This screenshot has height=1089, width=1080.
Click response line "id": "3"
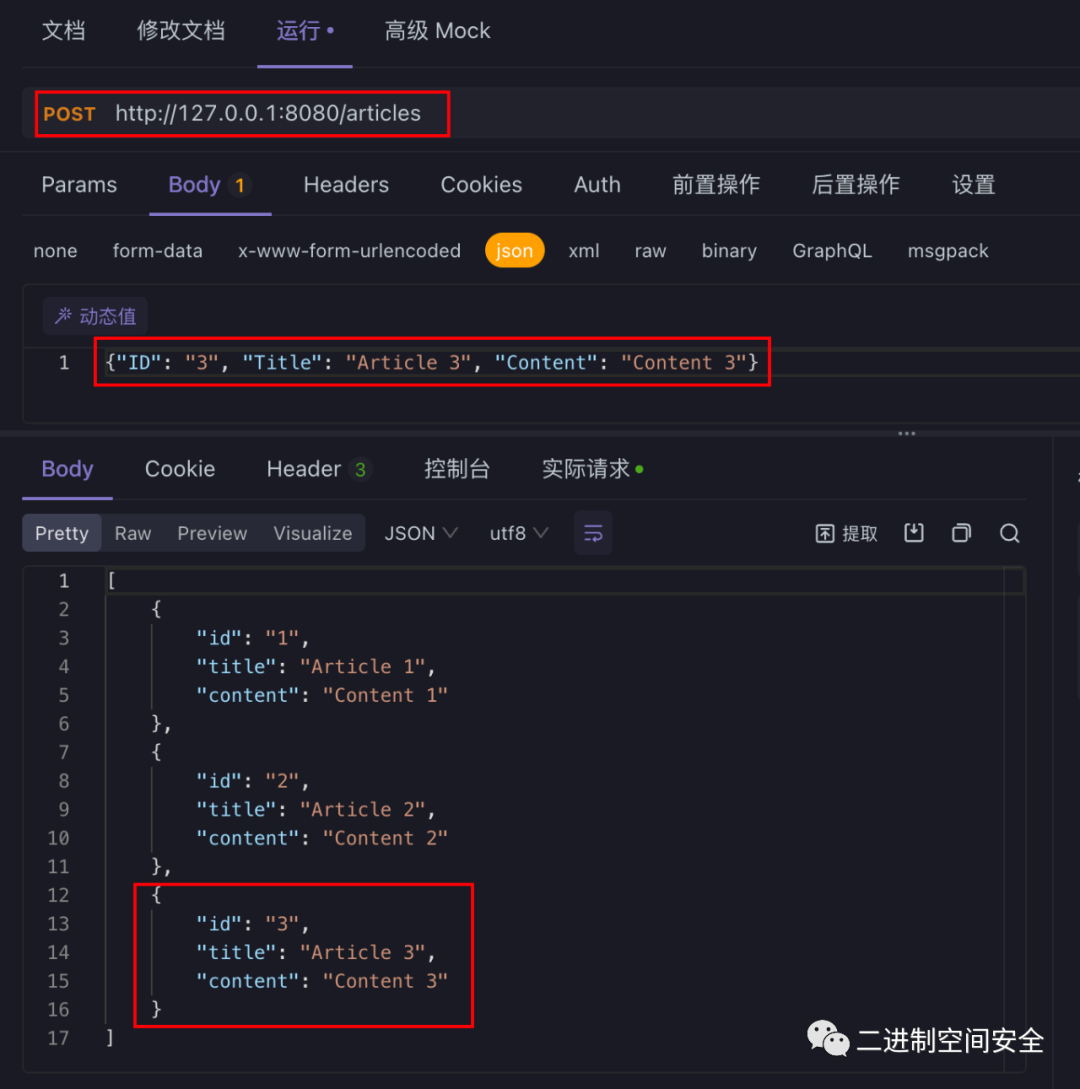point(253,924)
